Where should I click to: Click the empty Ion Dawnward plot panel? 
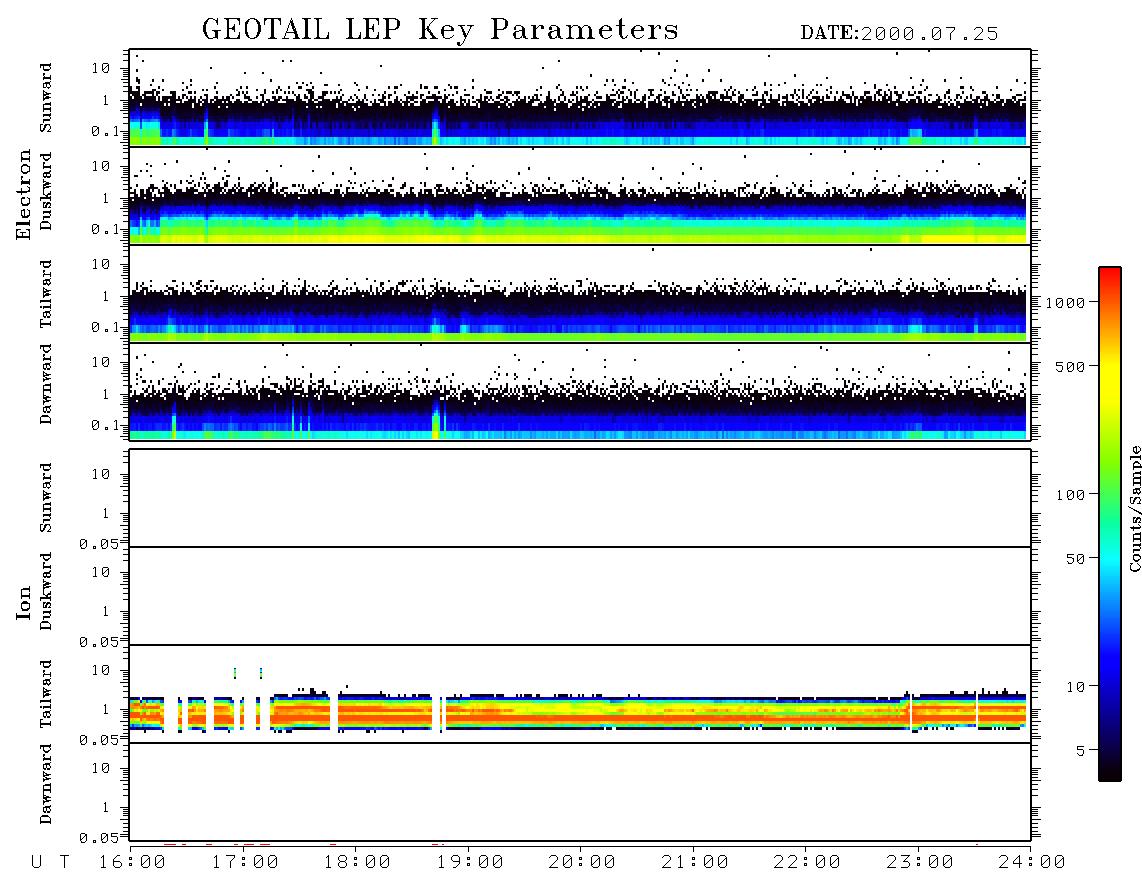click(580, 792)
